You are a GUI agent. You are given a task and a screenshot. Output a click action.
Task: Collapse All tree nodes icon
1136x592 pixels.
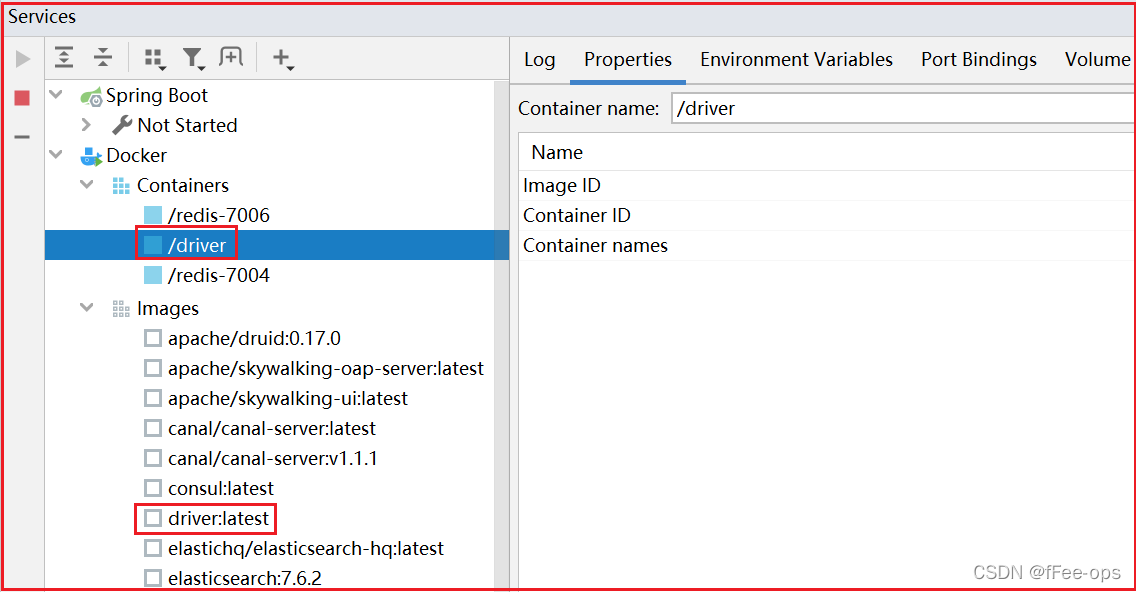point(103,57)
